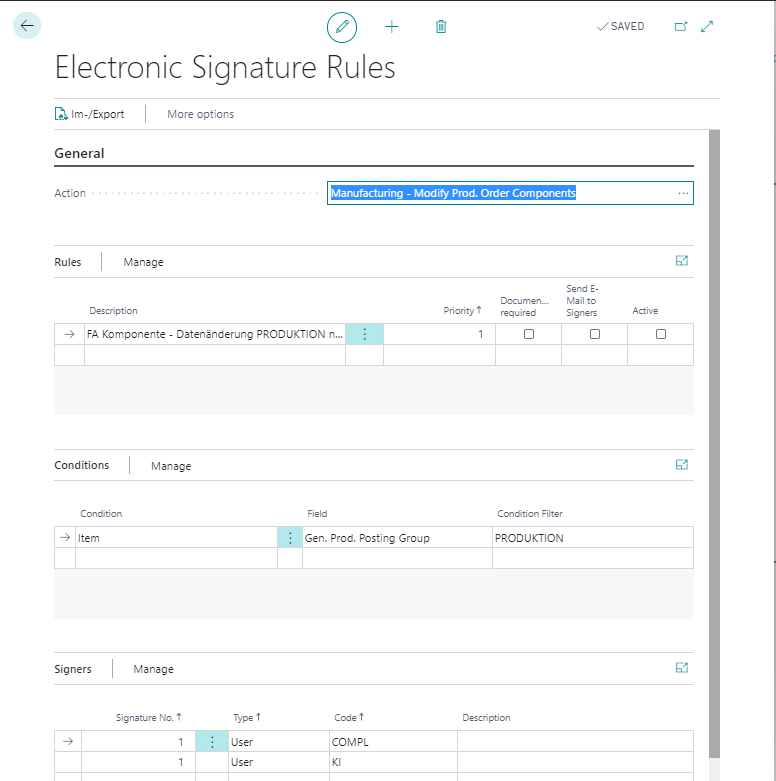Image resolution: width=776 pixels, height=781 pixels.
Task: Sort signers by Code column
Action: point(349,718)
